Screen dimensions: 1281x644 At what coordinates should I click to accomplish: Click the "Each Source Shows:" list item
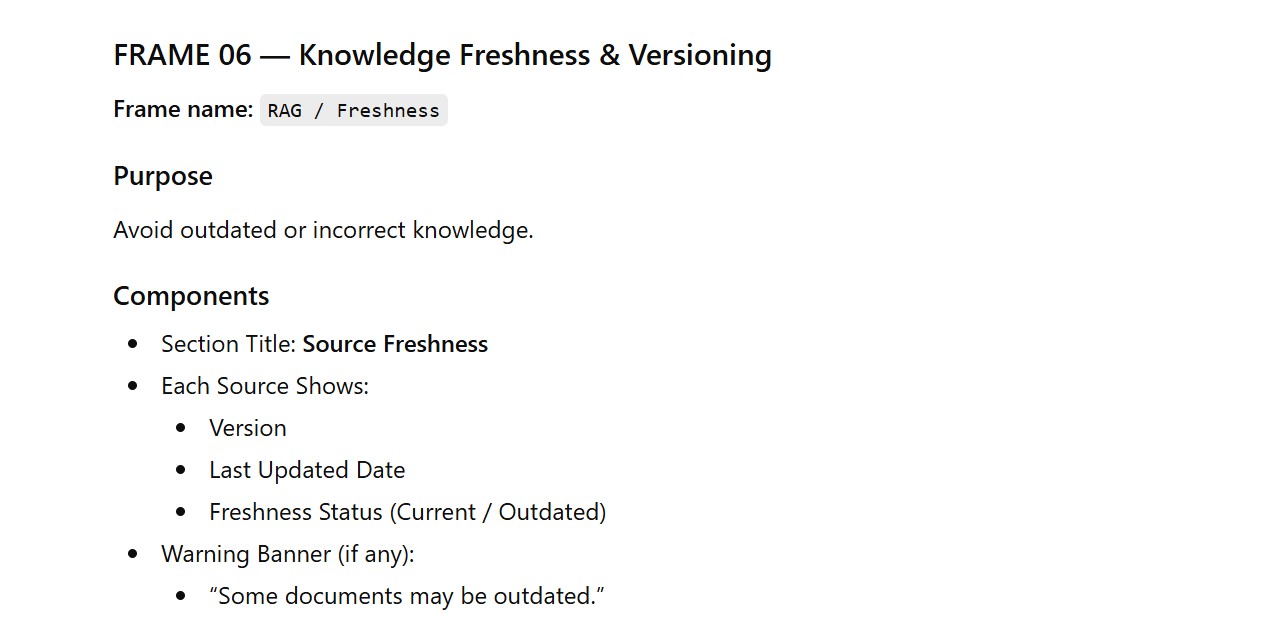[x=265, y=386]
